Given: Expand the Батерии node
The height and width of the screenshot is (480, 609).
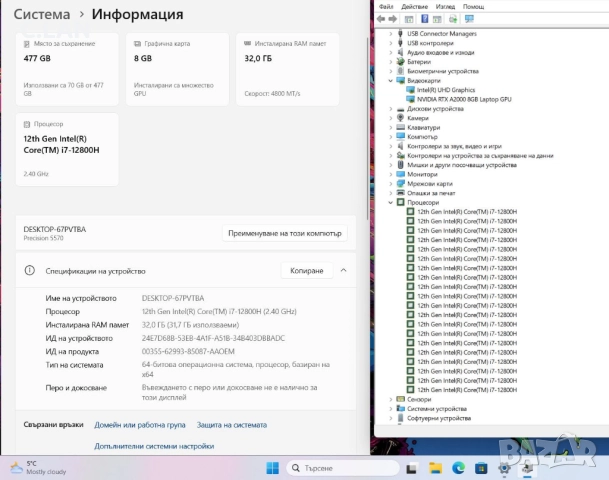Looking at the screenshot, I should [391, 62].
